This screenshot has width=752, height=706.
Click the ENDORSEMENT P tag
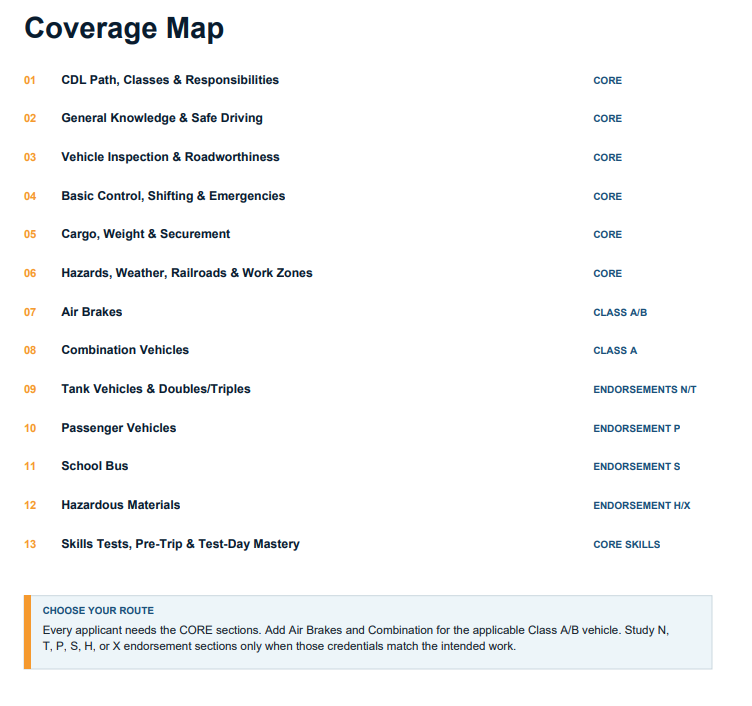[637, 428]
